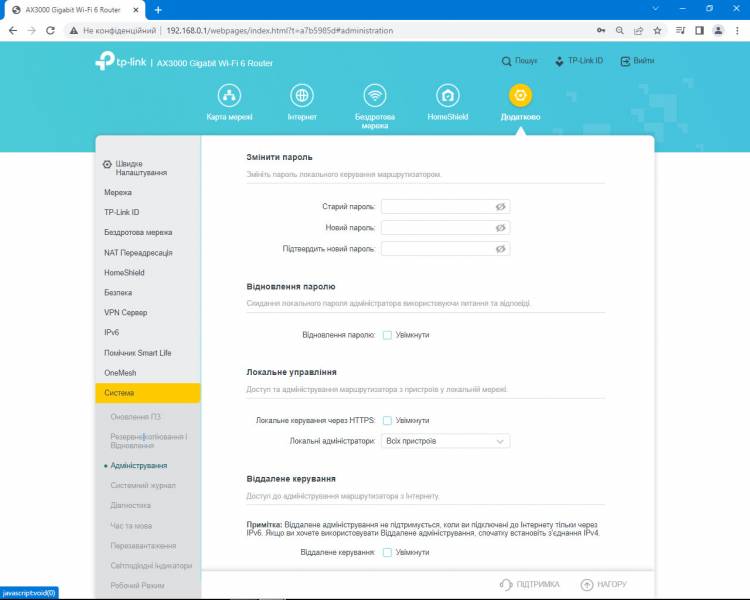Collapse the Система sidebar section
This screenshot has width=750, height=600.
click(148, 393)
